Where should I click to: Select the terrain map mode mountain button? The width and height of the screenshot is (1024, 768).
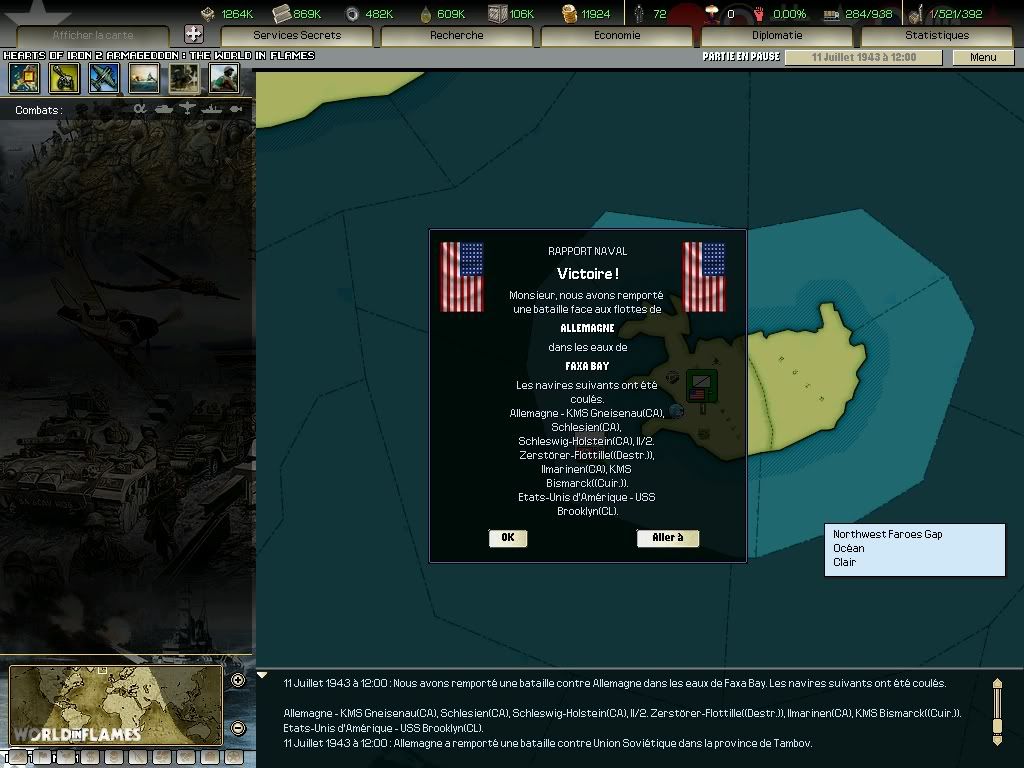coord(18,758)
